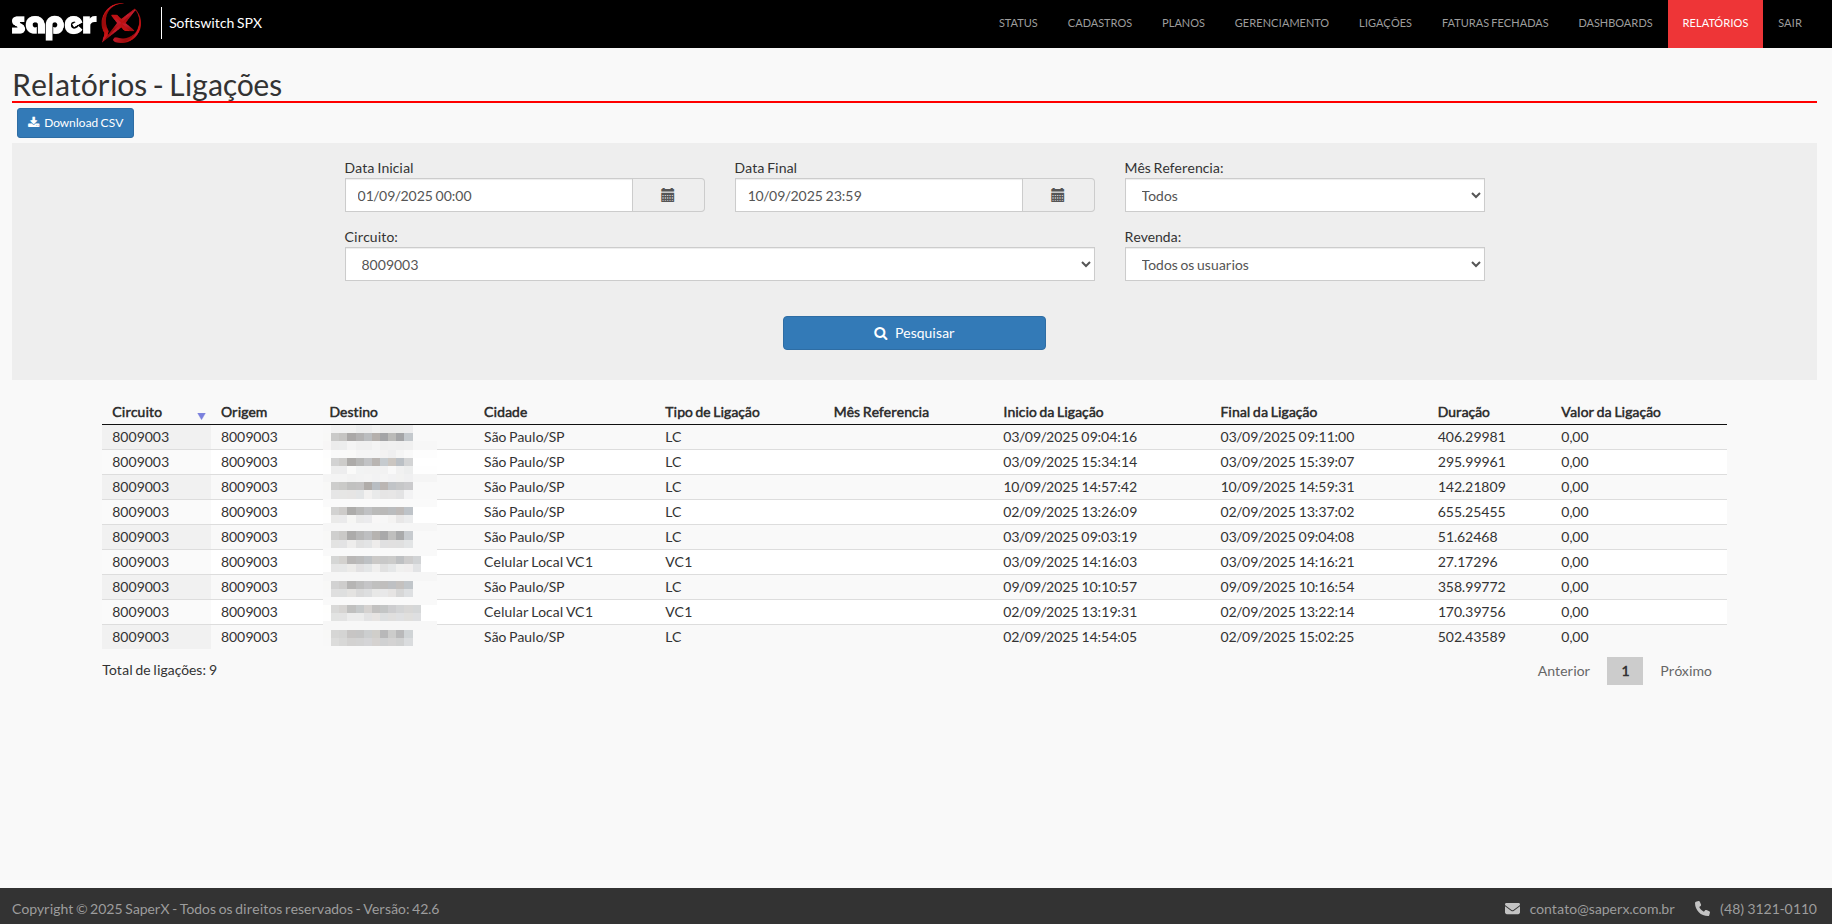Image resolution: width=1832 pixels, height=924 pixels.
Task: Open calendar picker for Data Final
Action: 1058,196
